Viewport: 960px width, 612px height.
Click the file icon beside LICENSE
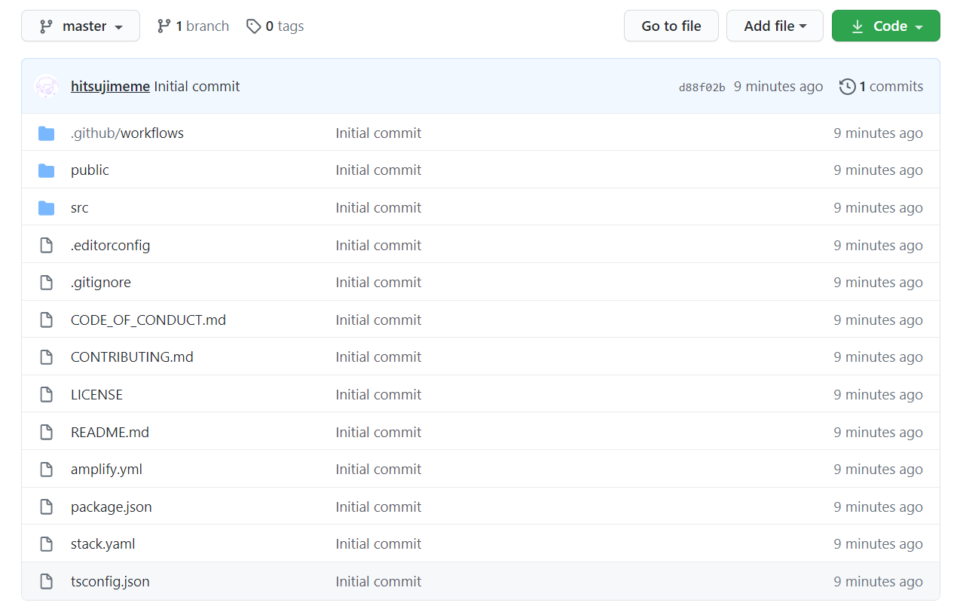(x=46, y=394)
